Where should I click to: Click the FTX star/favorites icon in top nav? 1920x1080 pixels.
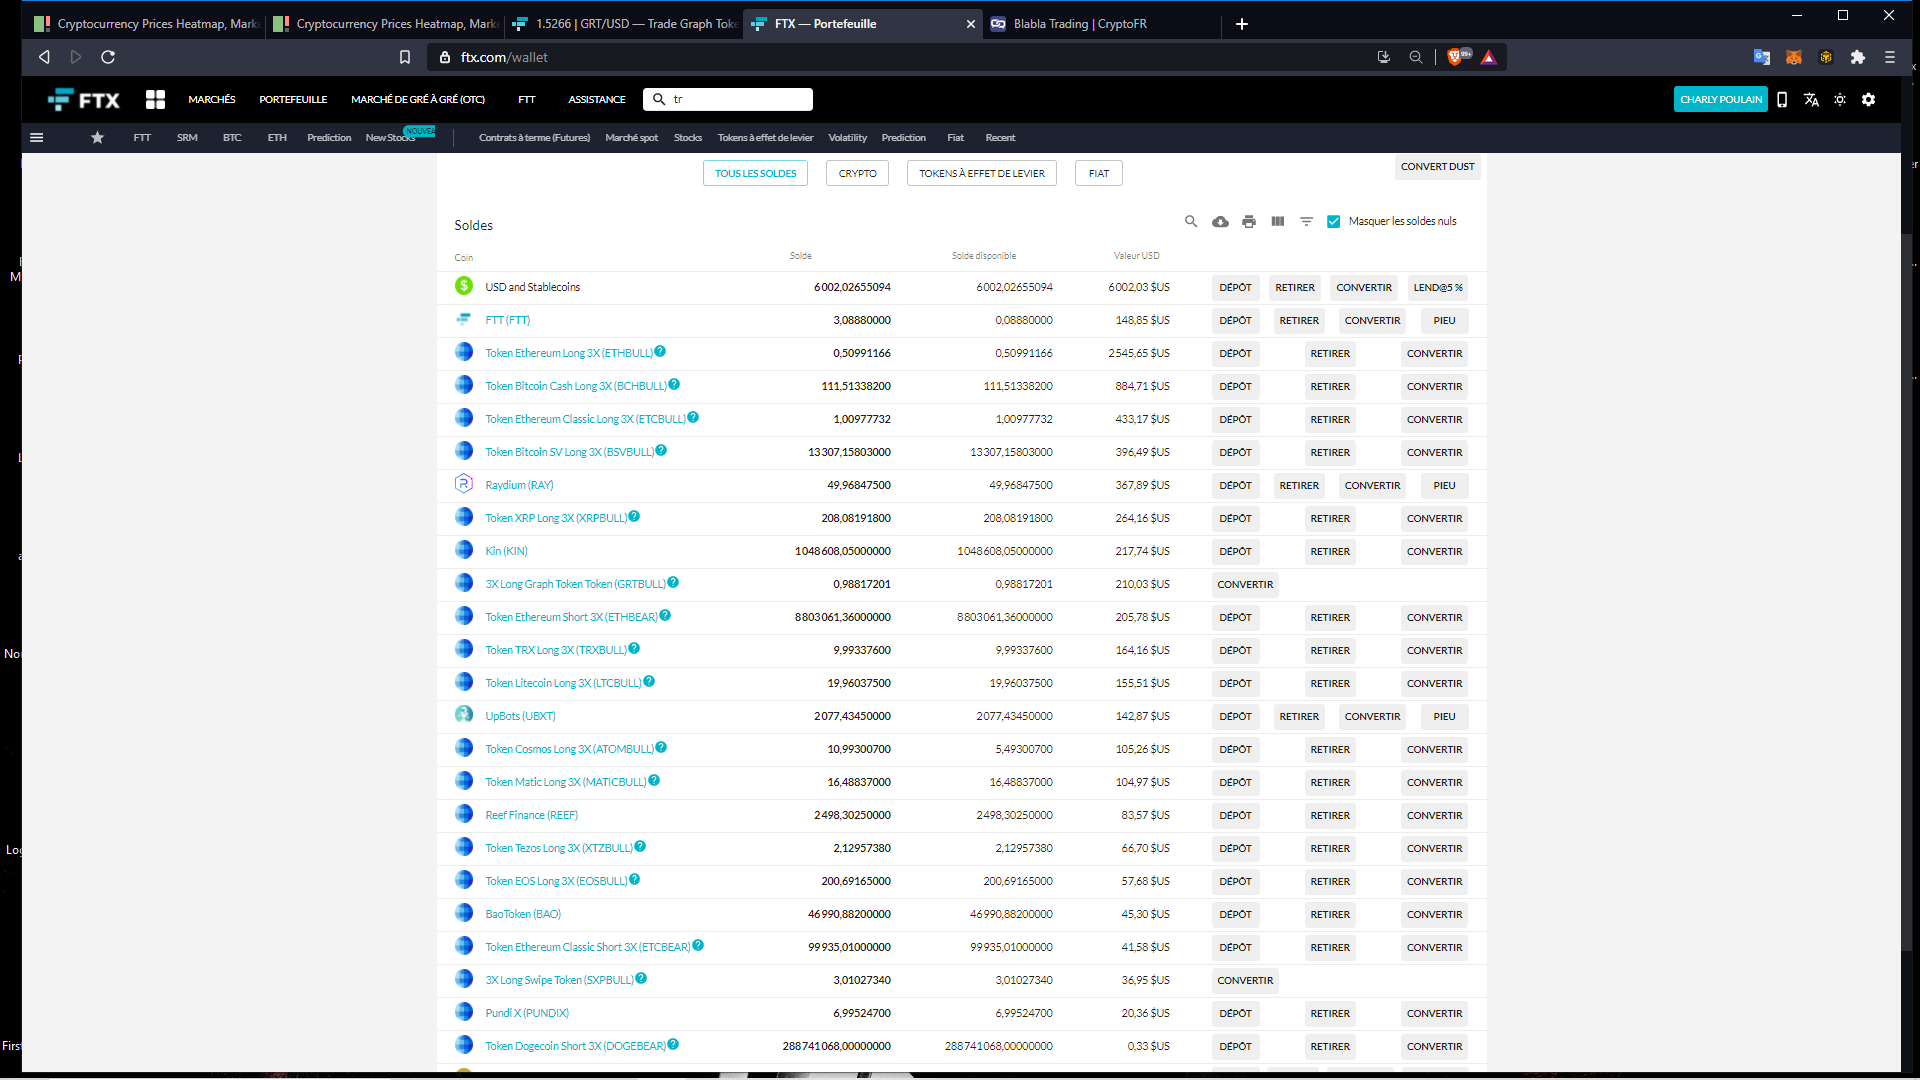click(96, 137)
